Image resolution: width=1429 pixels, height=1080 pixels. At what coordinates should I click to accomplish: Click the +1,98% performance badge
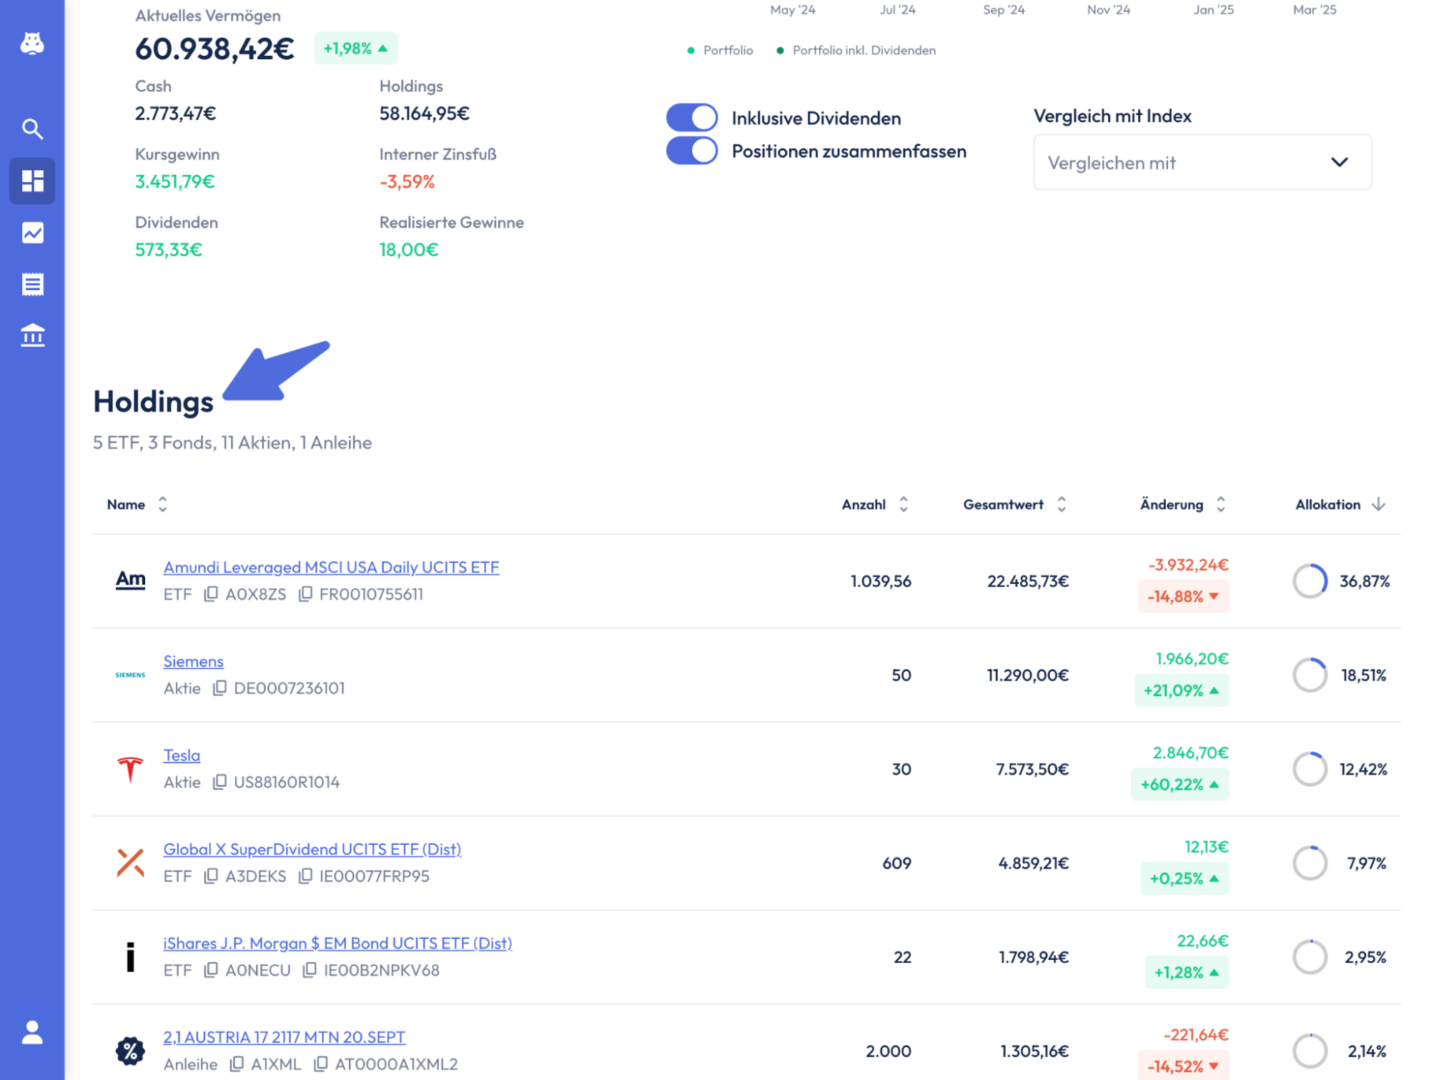pos(355,48)
